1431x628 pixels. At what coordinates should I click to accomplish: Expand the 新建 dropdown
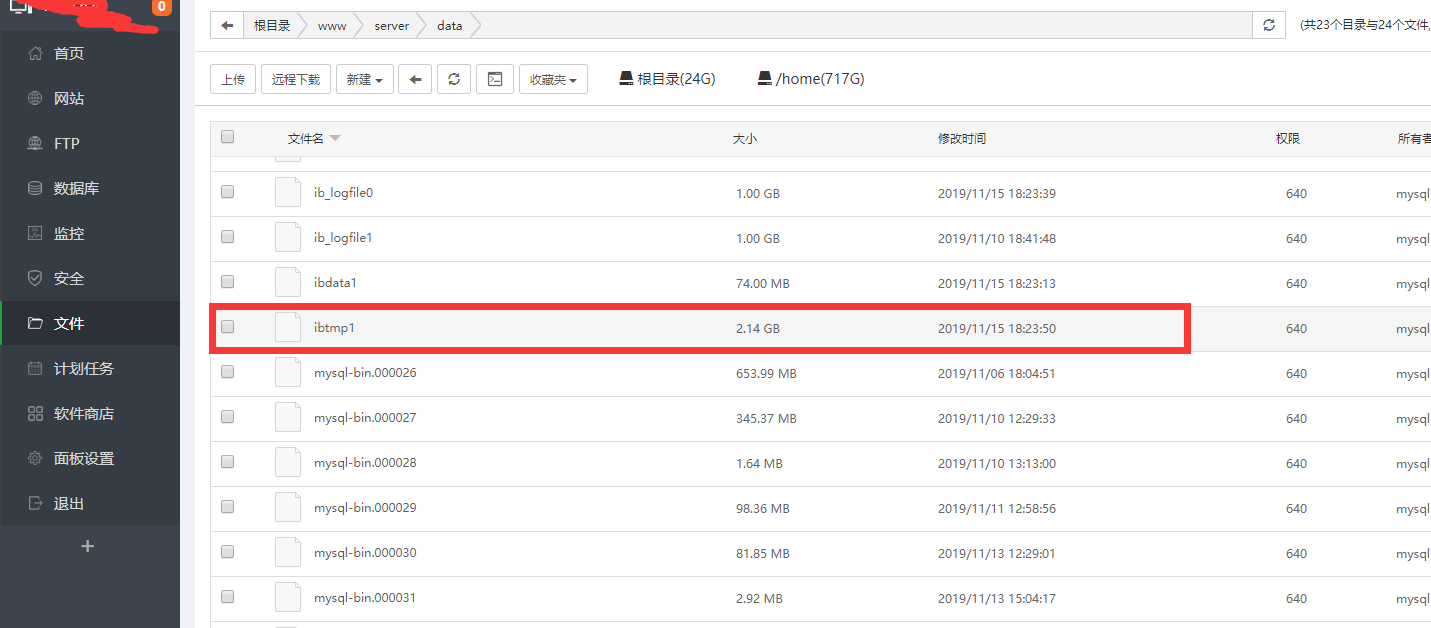click(364, 79)
